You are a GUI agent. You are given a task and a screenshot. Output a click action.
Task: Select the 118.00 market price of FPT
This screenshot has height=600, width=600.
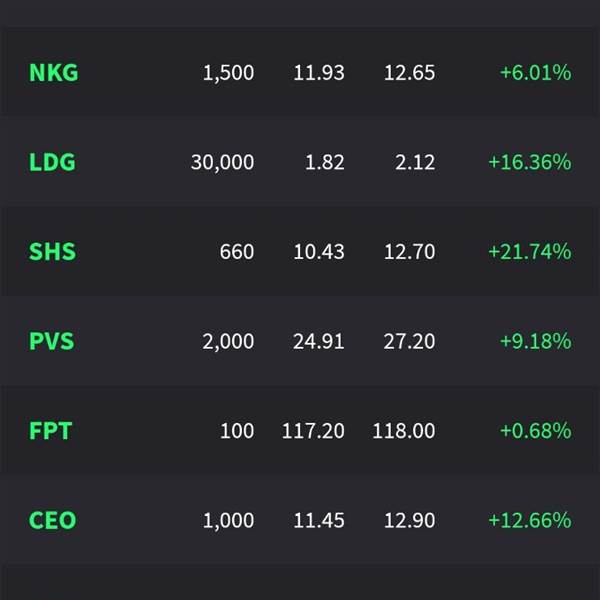pos(404,430)
